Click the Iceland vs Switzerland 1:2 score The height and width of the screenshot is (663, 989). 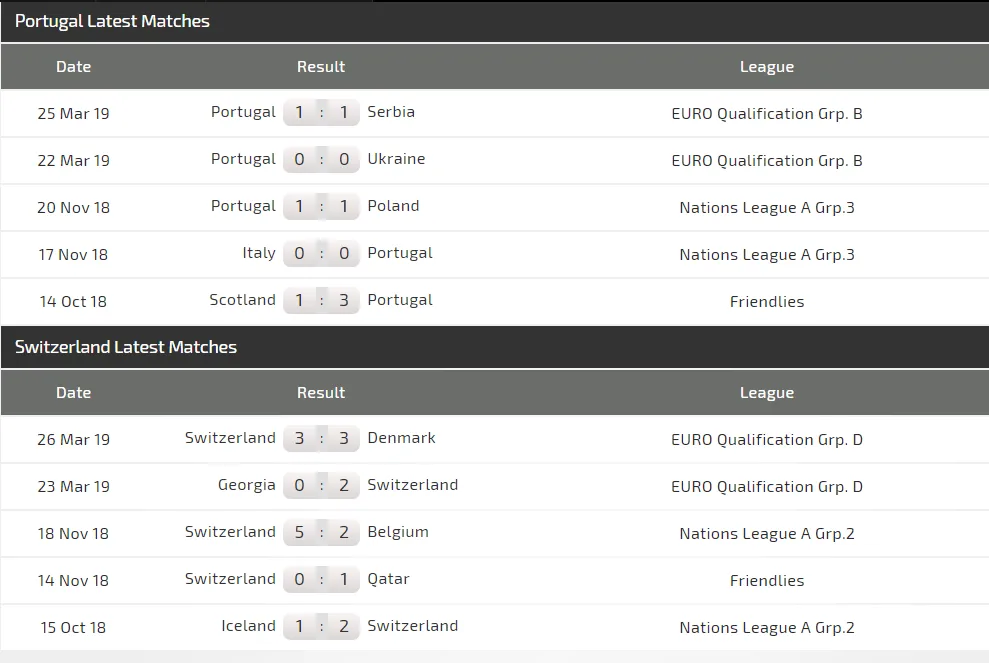321,627
